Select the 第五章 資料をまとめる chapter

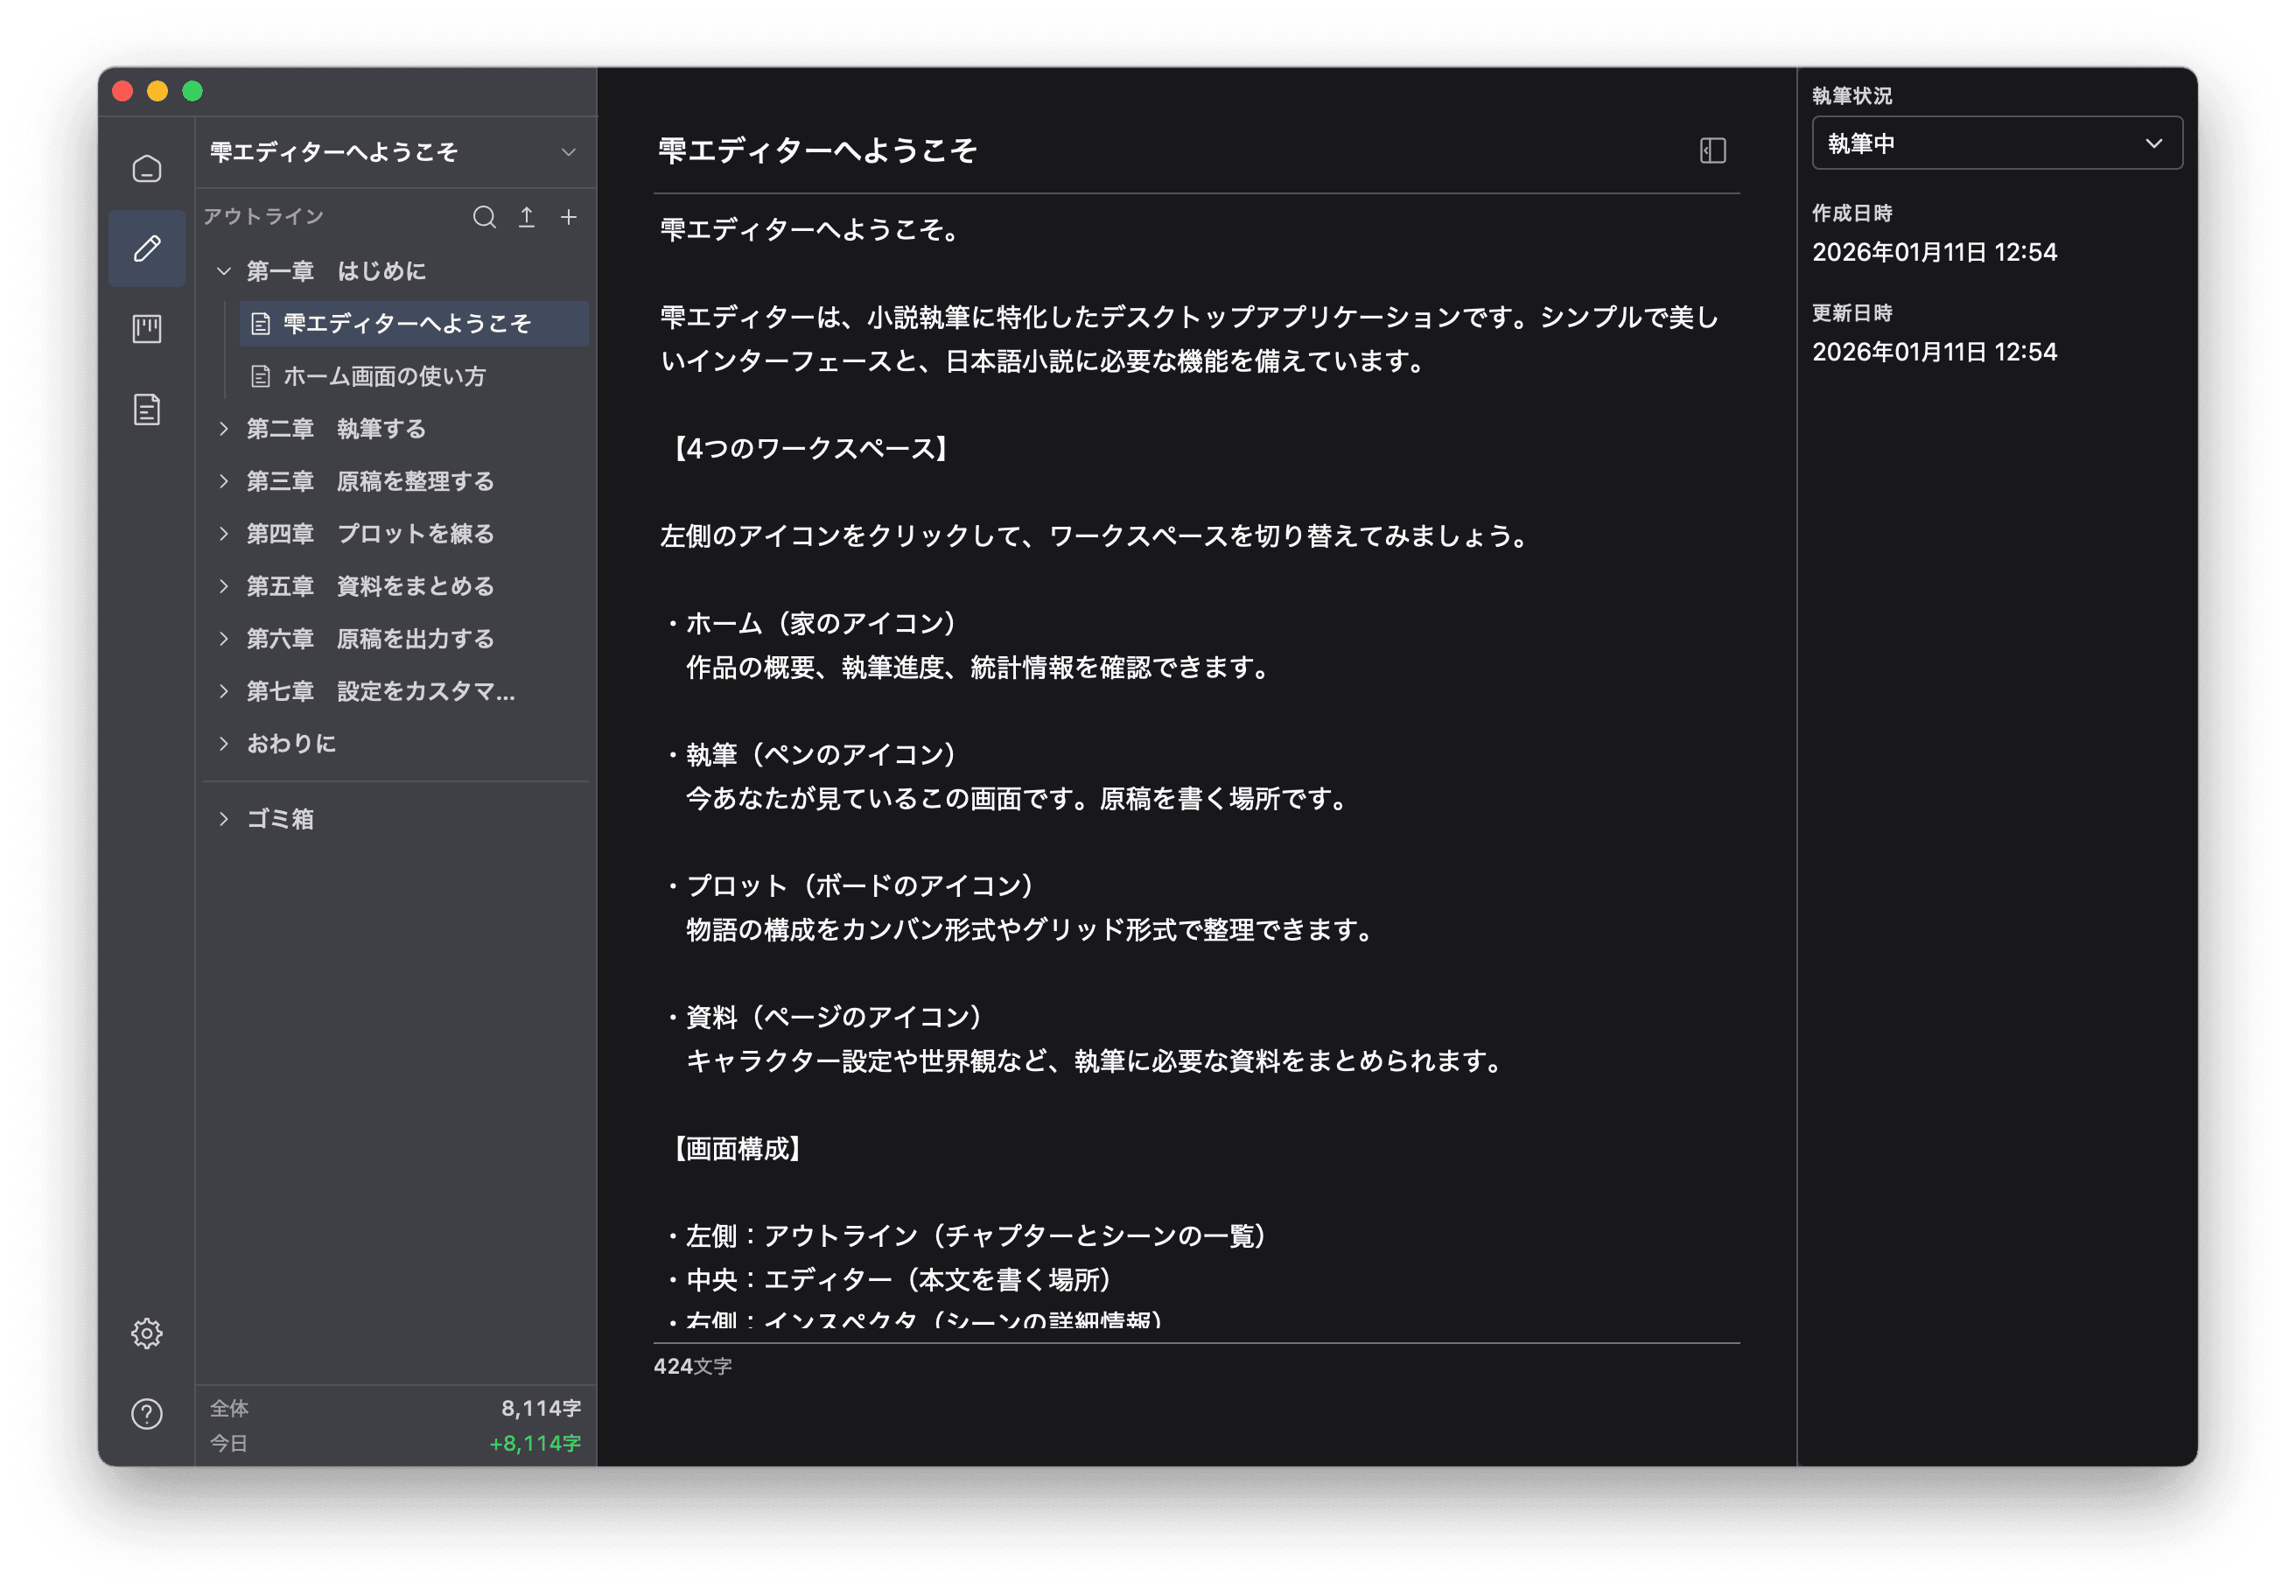tap(370, 586)
